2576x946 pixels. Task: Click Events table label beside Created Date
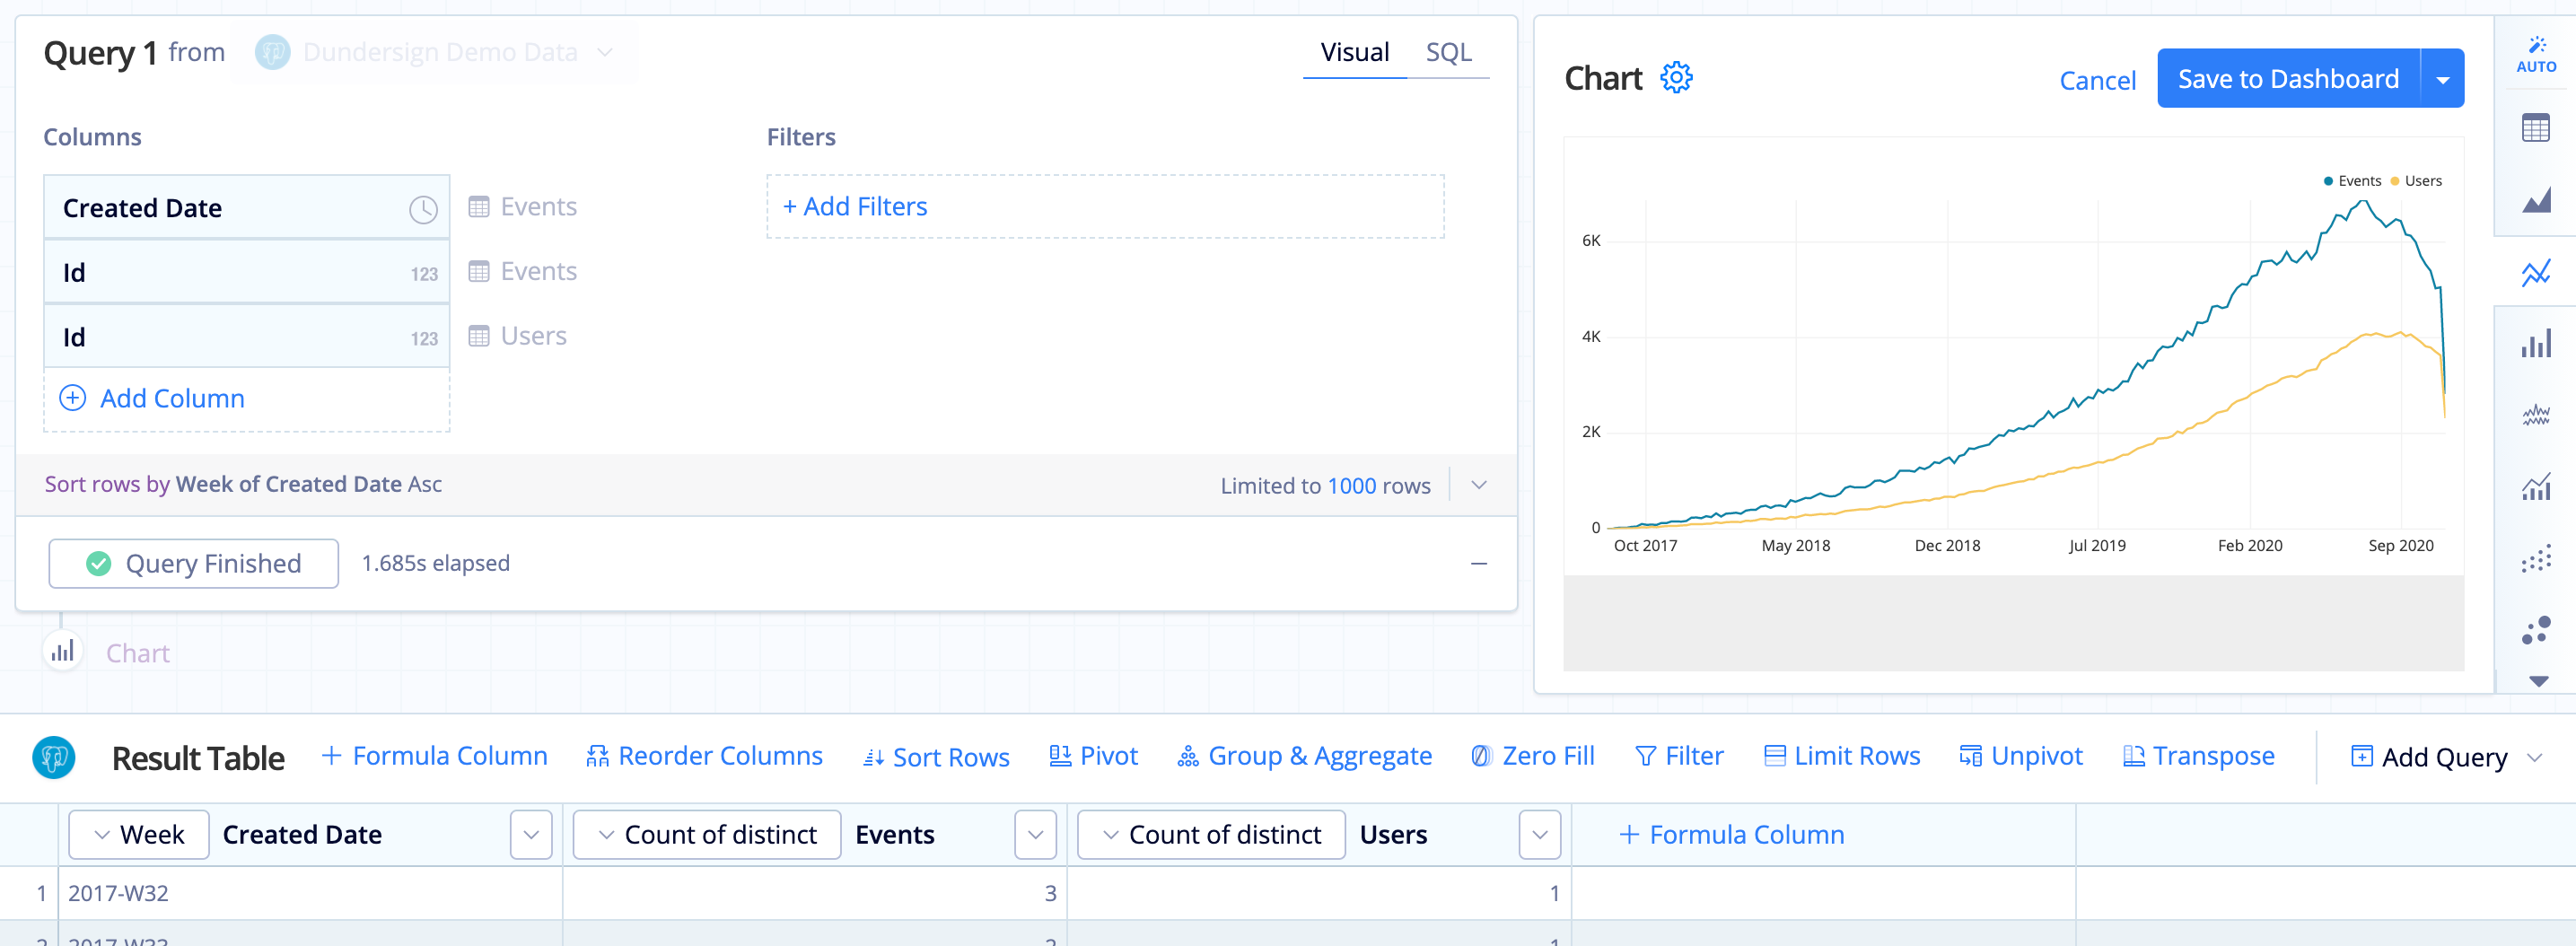pos(524,207)
